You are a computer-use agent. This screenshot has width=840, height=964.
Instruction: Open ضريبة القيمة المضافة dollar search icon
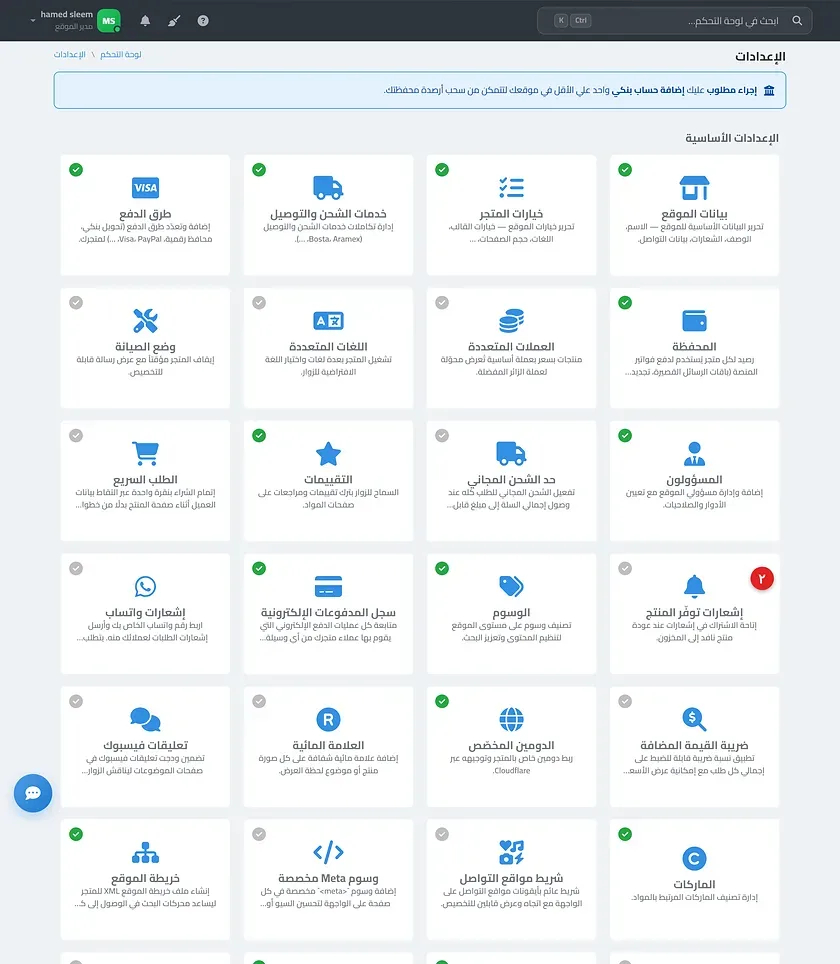point(694,719)
